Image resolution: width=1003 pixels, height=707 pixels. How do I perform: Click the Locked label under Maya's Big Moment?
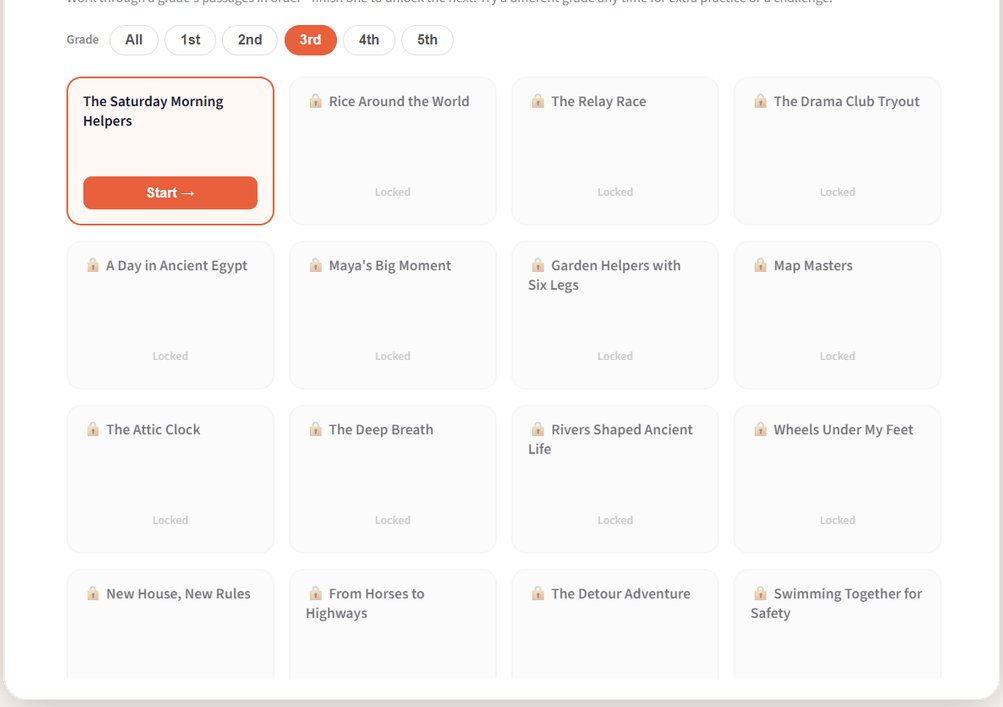(393, 356)
